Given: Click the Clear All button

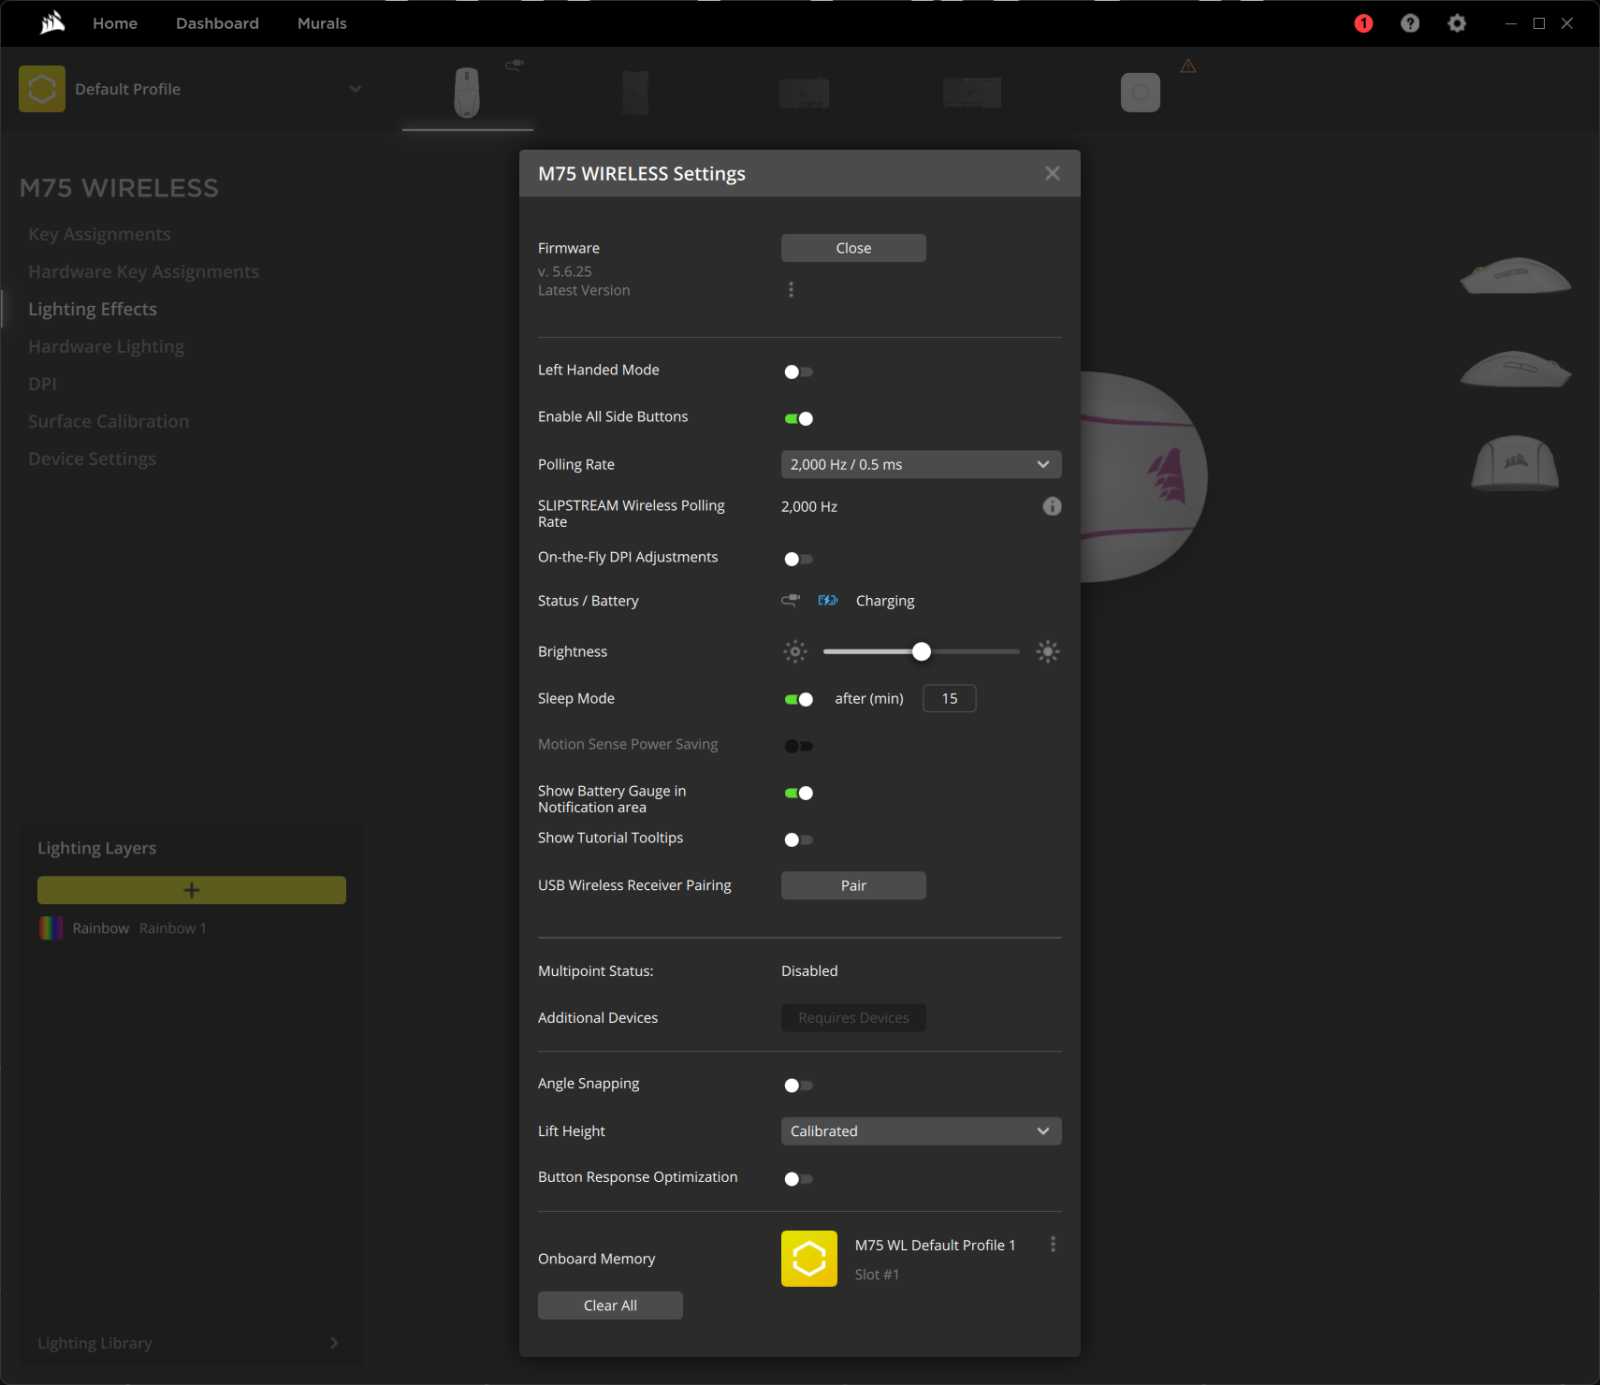Looking at the screenshot, I should click(x=610, y=1305).
